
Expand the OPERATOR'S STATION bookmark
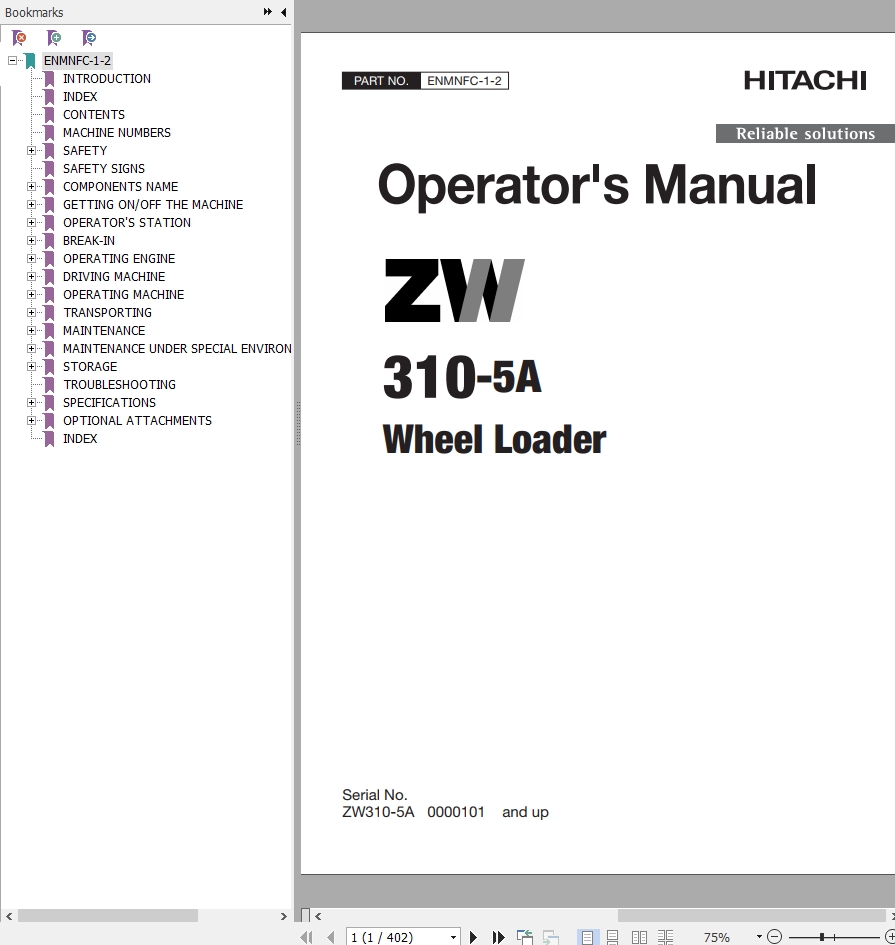(x=31, y=222)
